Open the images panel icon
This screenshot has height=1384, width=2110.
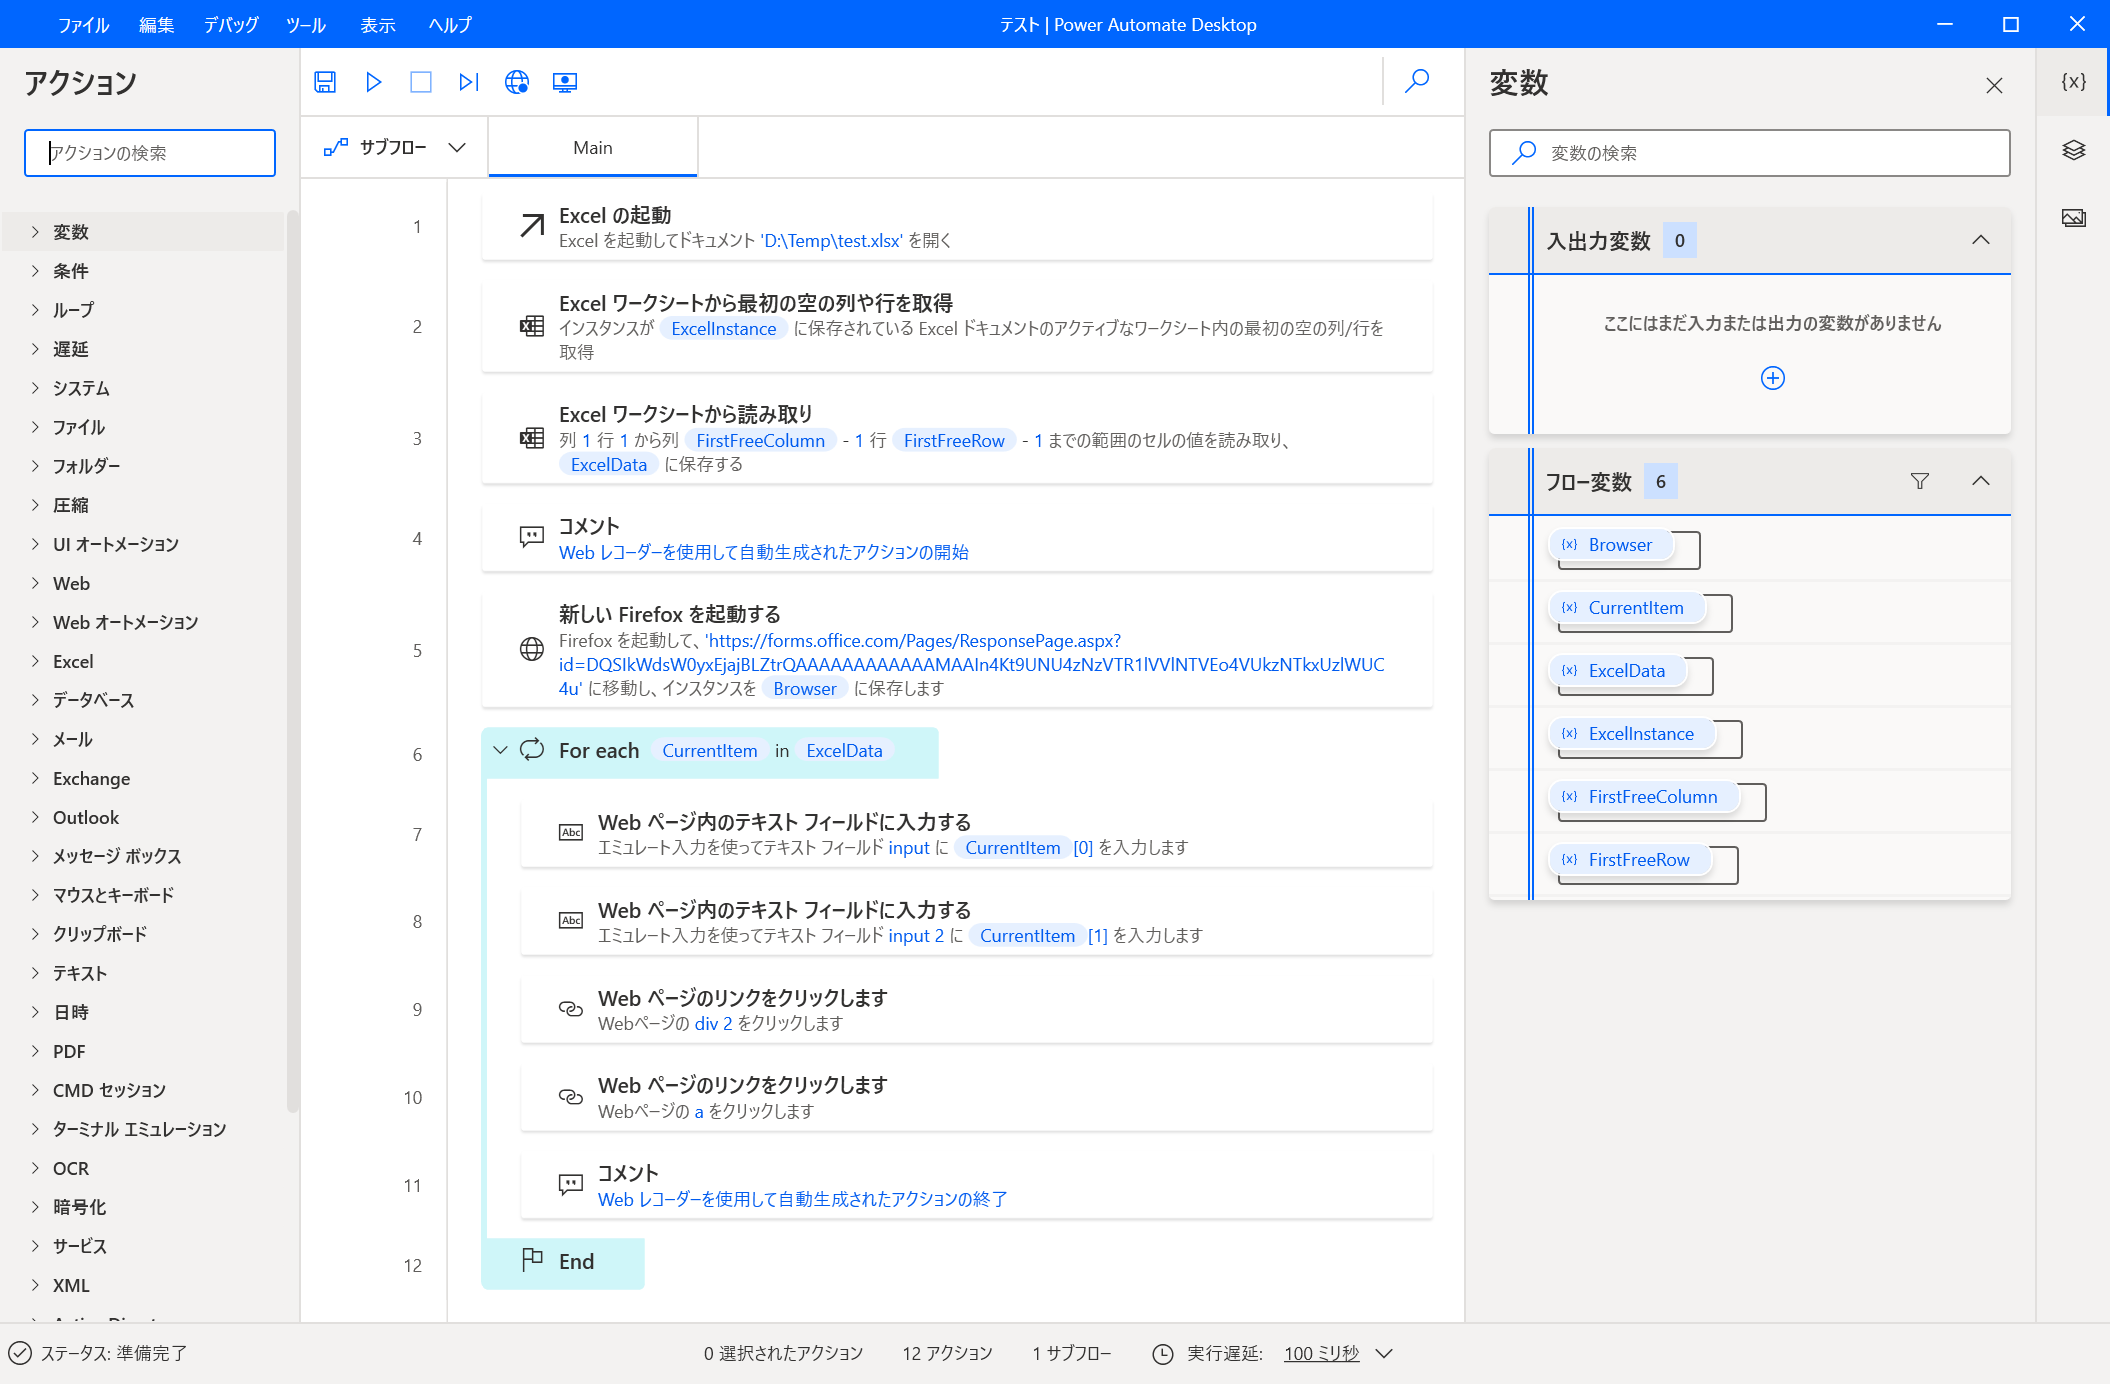(x=2073, y=218)
